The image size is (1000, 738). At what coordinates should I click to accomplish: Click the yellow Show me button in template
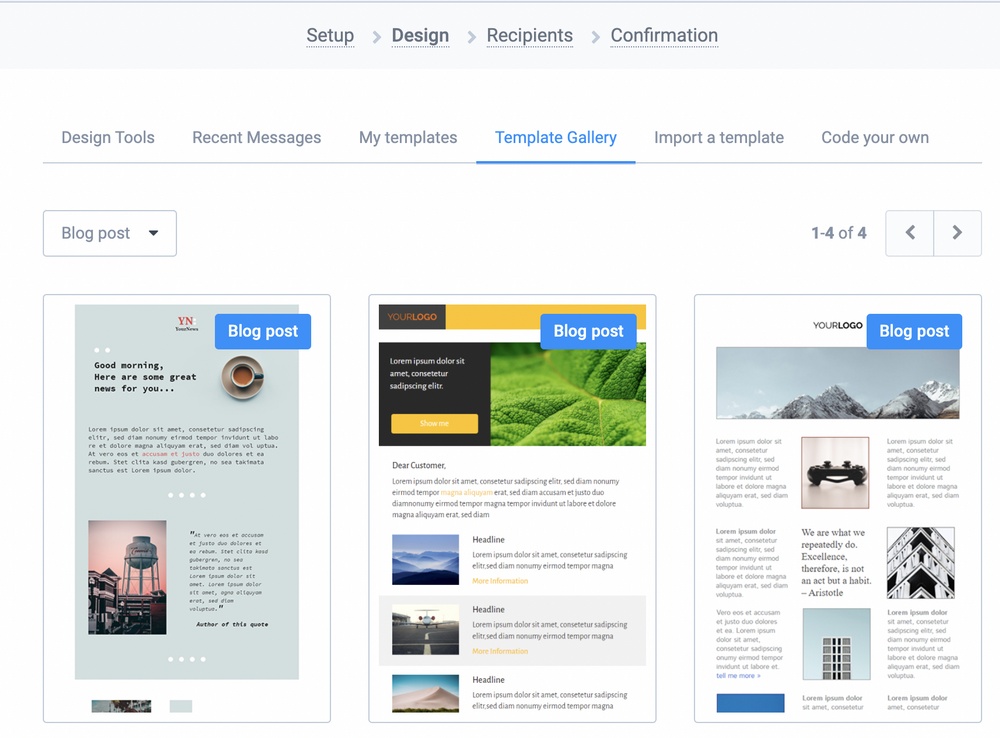tap(434, 424)
